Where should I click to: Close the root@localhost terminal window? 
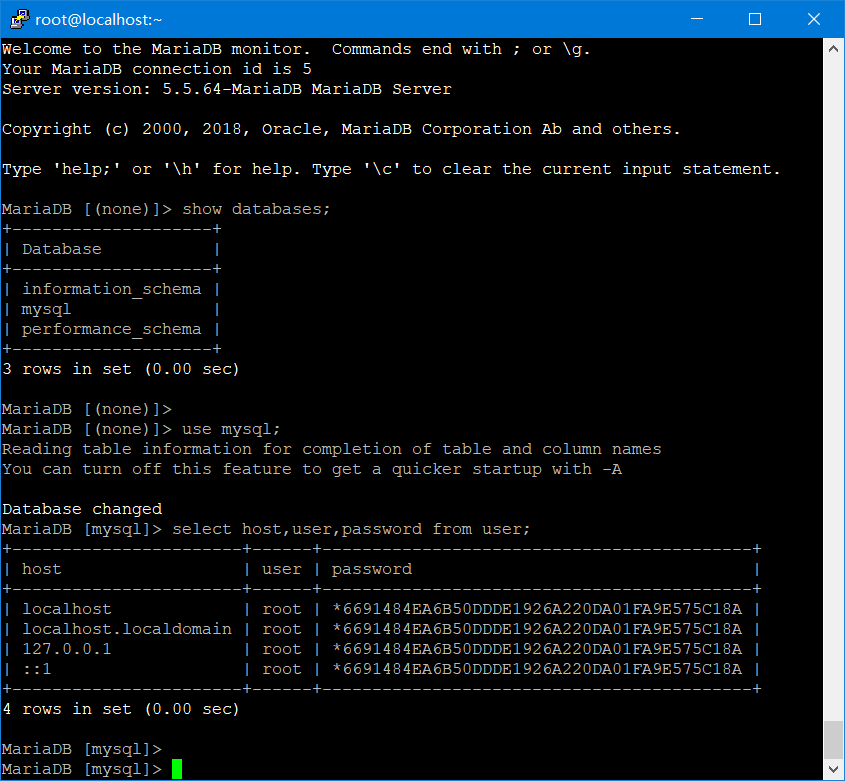pyautogui.click(x=814, y=19)
